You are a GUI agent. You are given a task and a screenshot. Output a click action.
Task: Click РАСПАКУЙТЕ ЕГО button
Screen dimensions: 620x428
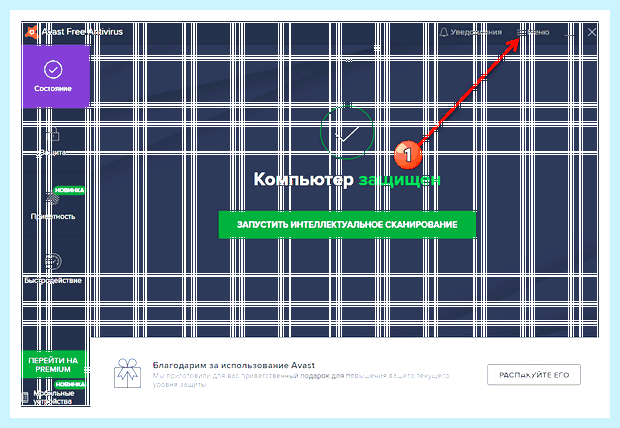click(x=534, y=375)
